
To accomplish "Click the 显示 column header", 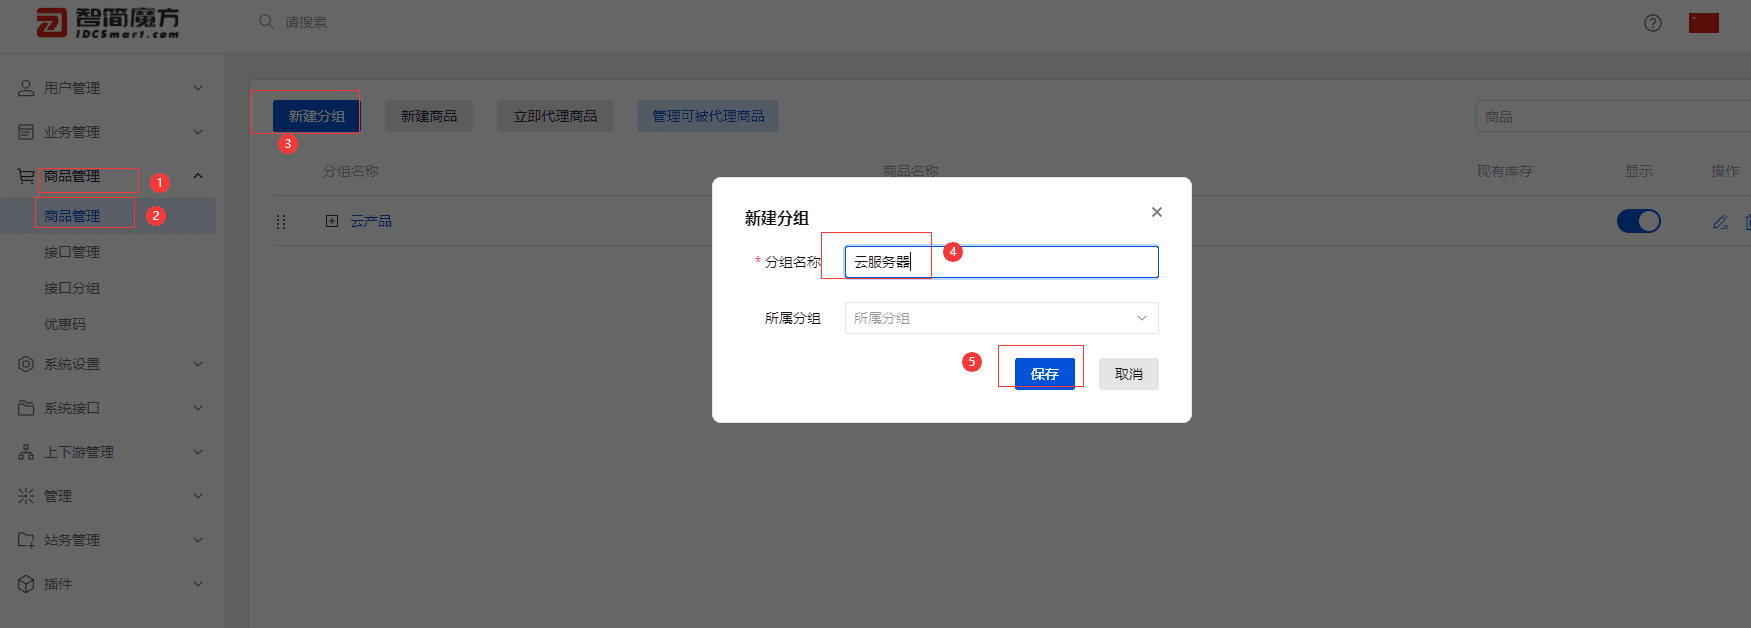I will tap(1639, 171).
